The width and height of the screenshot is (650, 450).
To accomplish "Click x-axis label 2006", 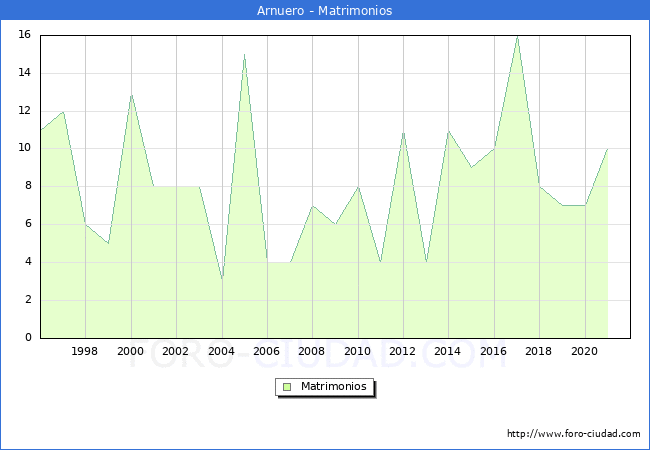I will [267, 351].
